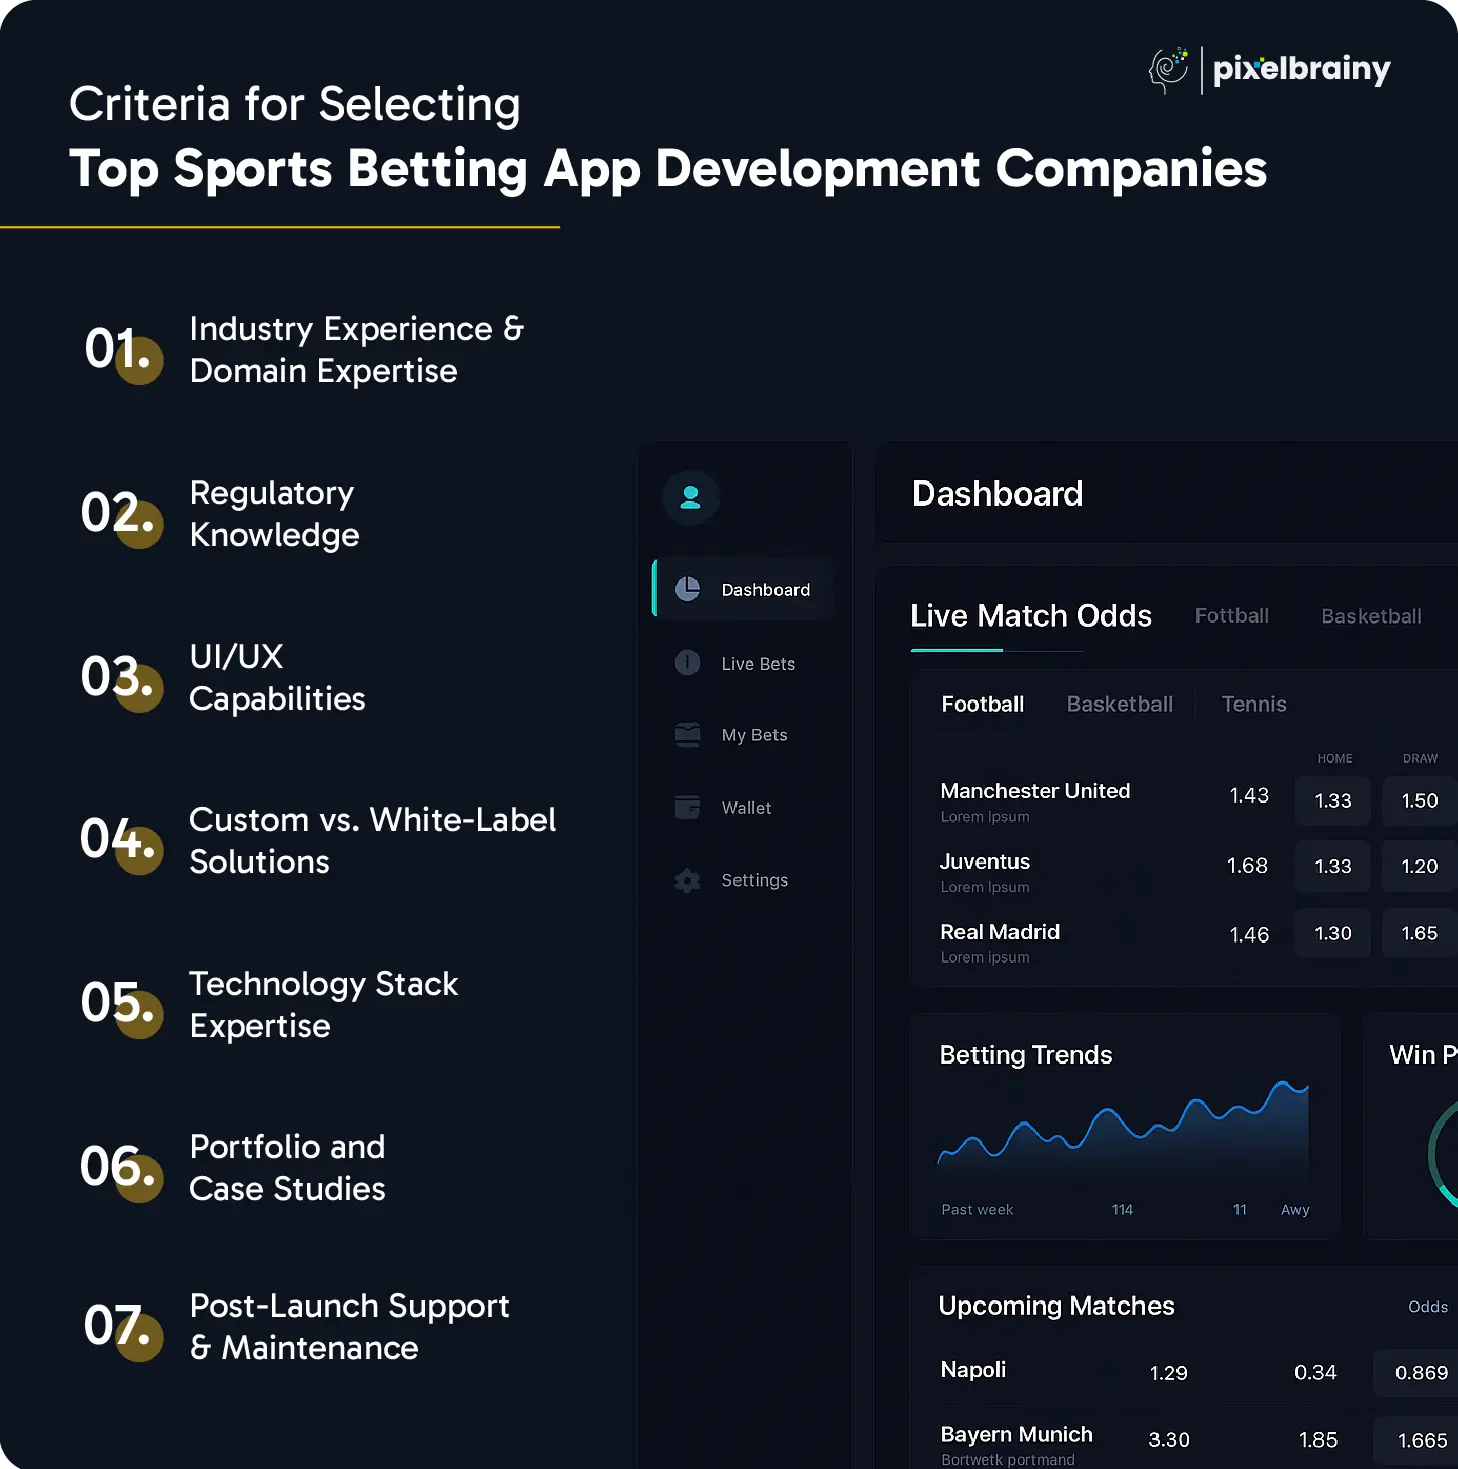
Task: Open the Wallet icon in sidebar
Action: [688, 807]
